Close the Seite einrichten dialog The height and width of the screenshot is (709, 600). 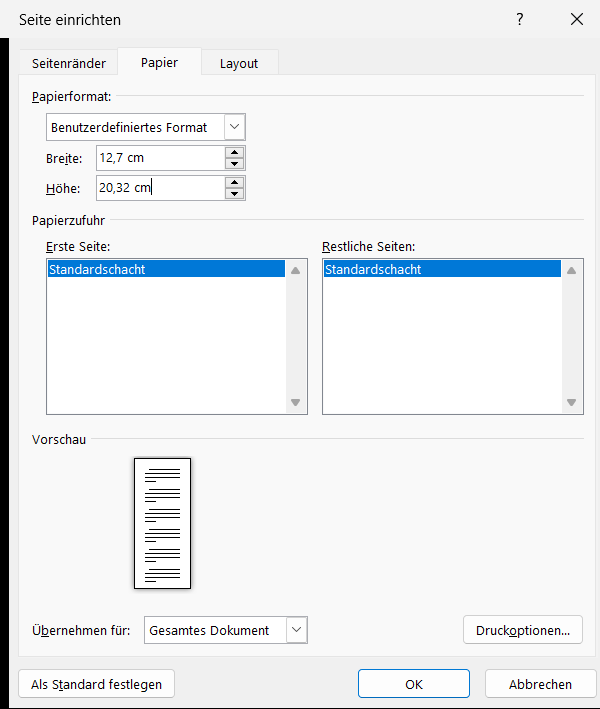coord(577,19)
